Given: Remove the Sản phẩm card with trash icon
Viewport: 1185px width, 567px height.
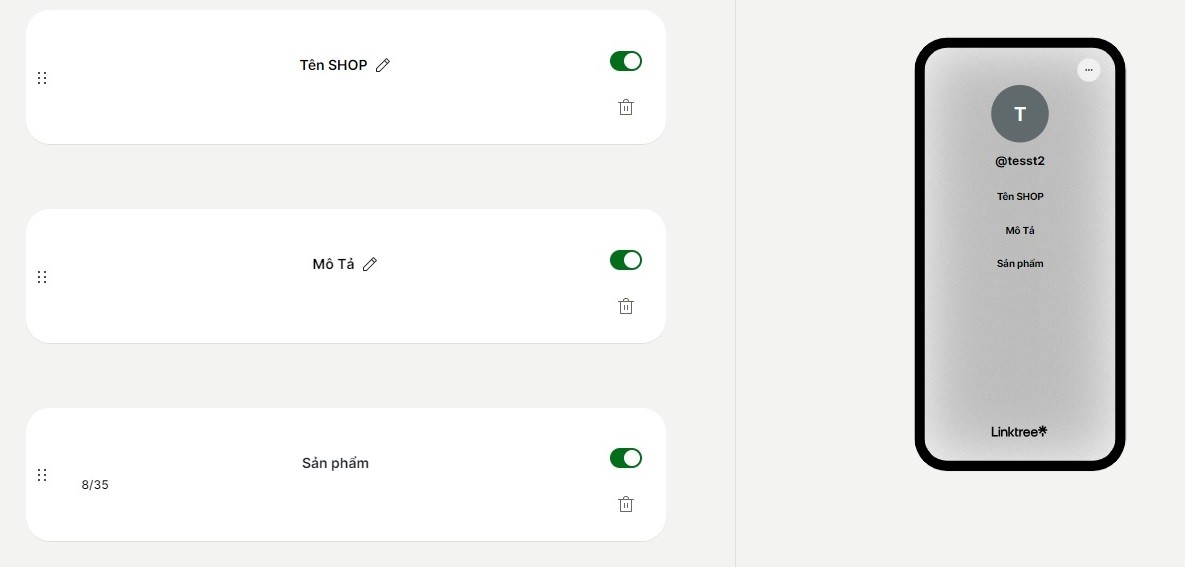Looking at the screenshot, I should 626,504.
